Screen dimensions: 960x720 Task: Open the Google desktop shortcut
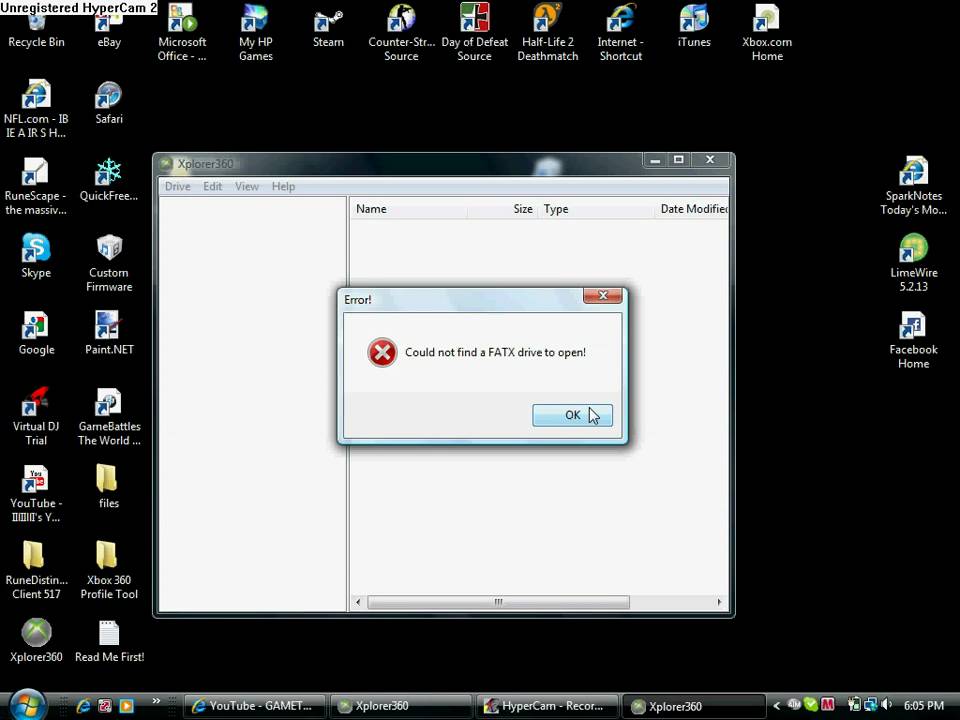tap(36, 333)
